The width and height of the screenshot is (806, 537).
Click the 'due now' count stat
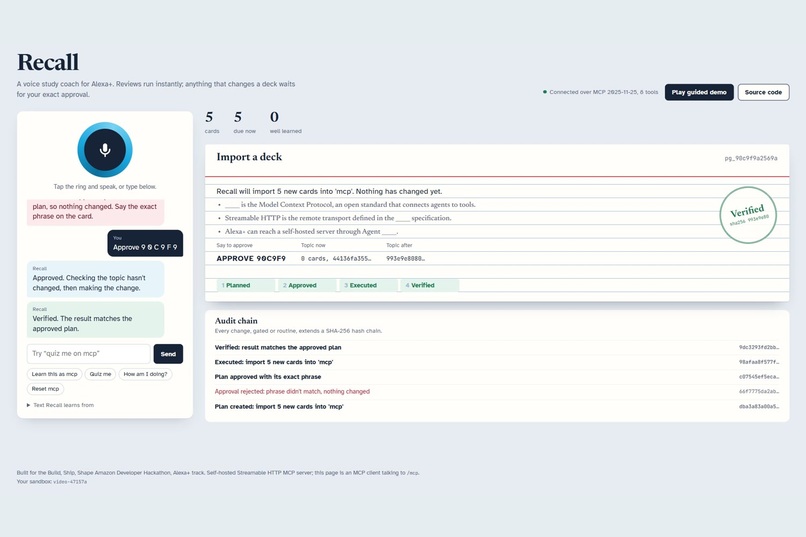click(x=244, y=122)
